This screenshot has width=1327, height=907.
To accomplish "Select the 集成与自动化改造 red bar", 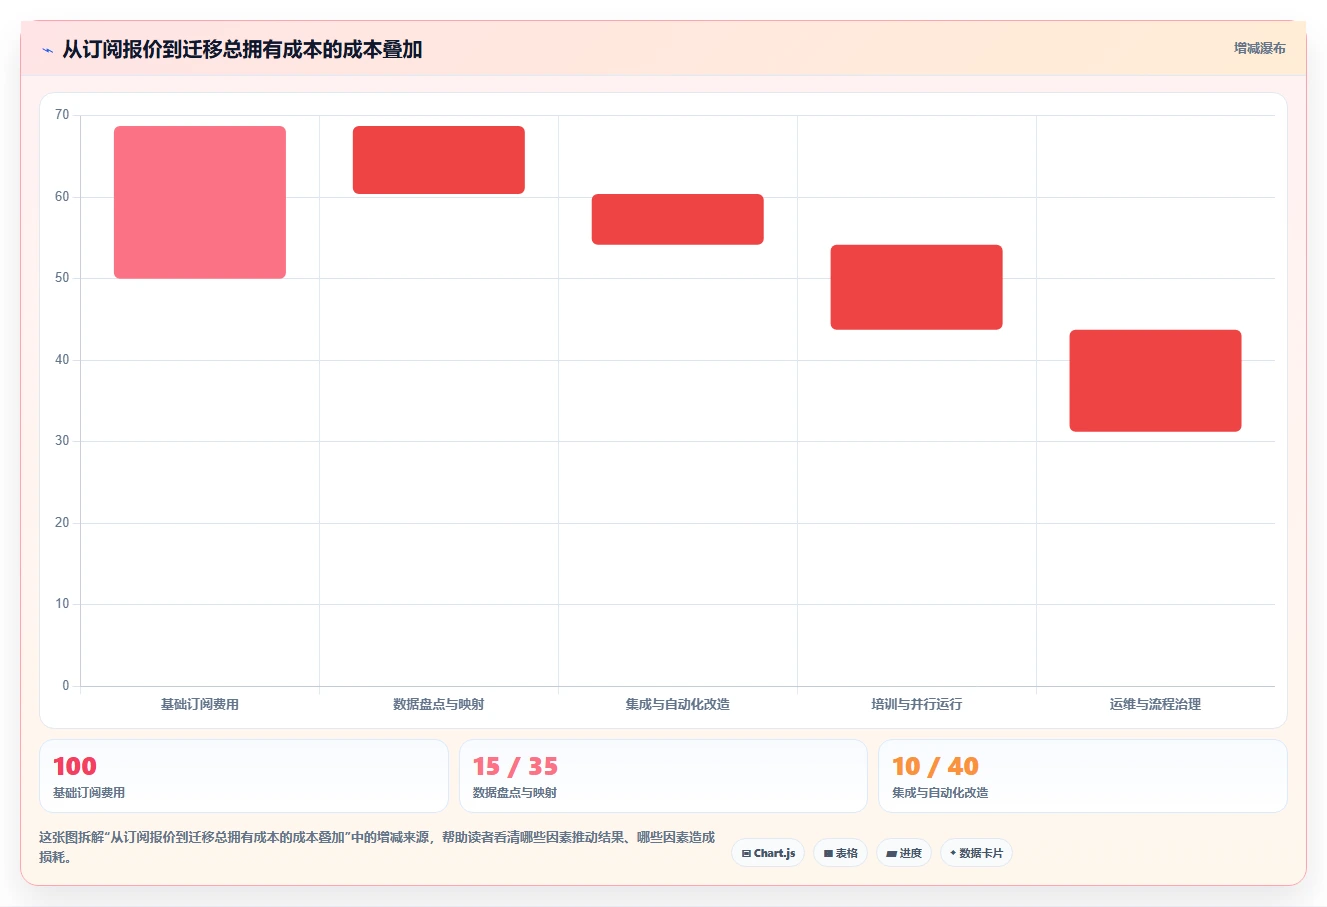I will point(678,219).
